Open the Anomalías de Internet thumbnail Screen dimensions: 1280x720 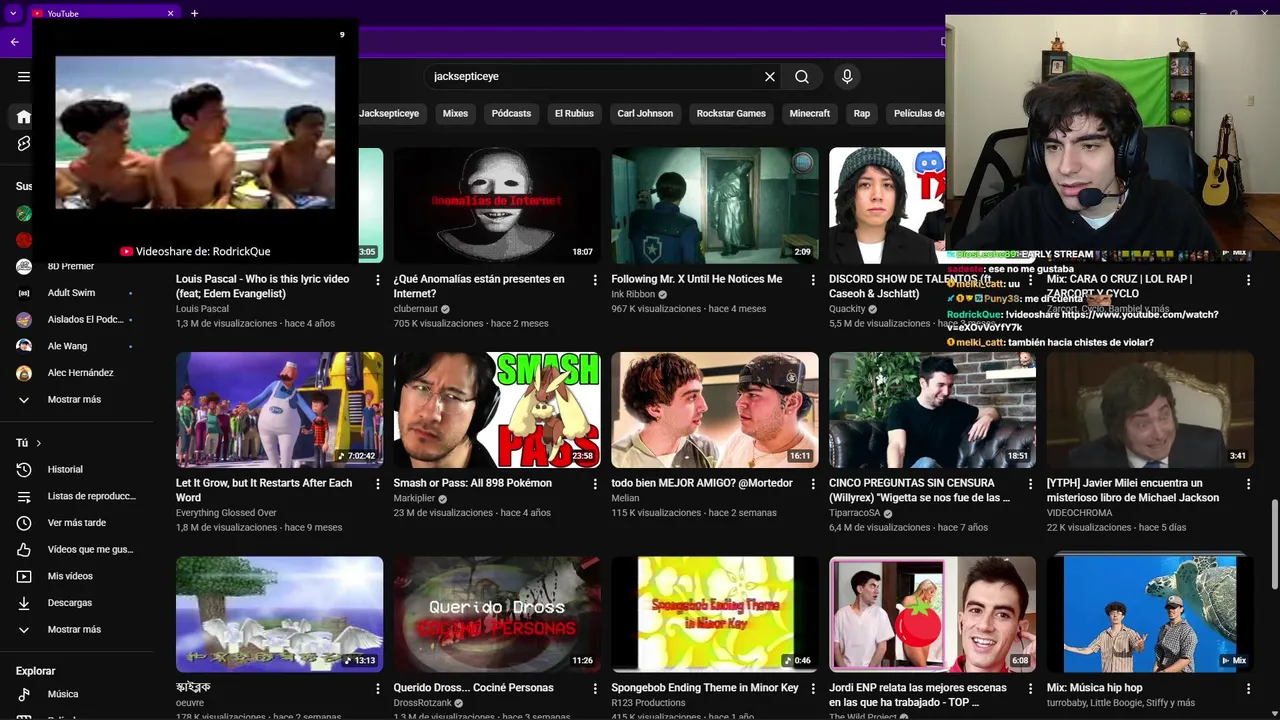click(497, 206)
